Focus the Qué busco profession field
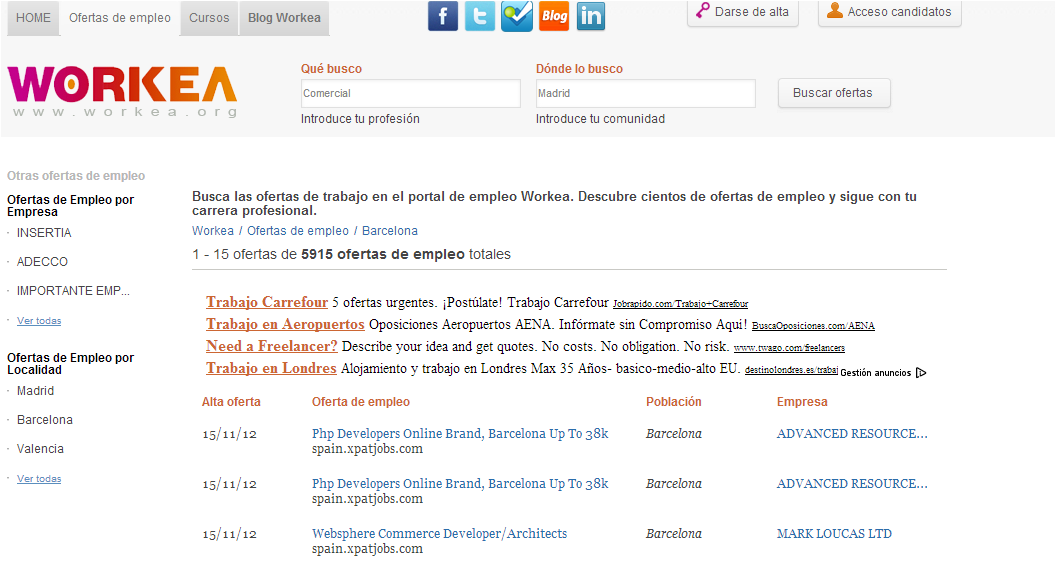 pos(411,94)
